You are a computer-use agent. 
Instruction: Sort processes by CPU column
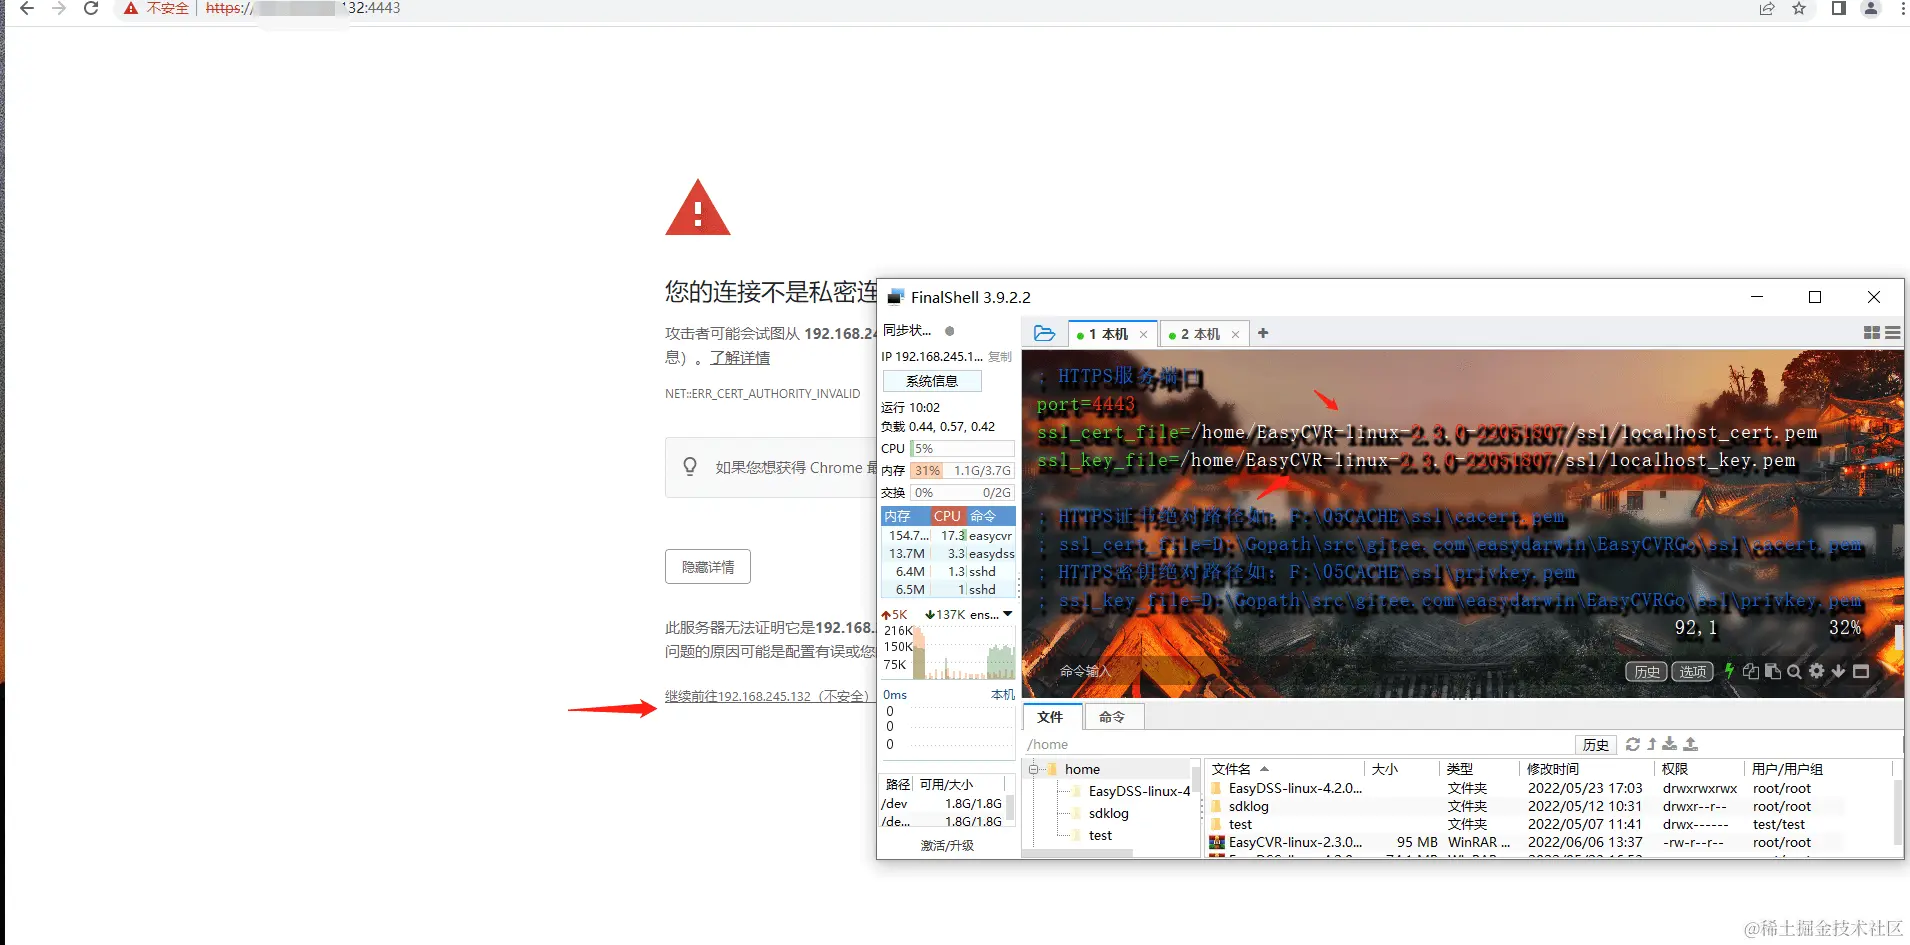tap(948, 516)
